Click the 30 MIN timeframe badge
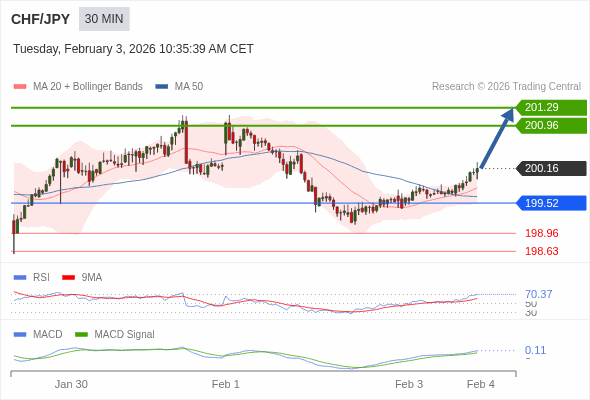This screenshot has width=590, height=400. [104, 19]
